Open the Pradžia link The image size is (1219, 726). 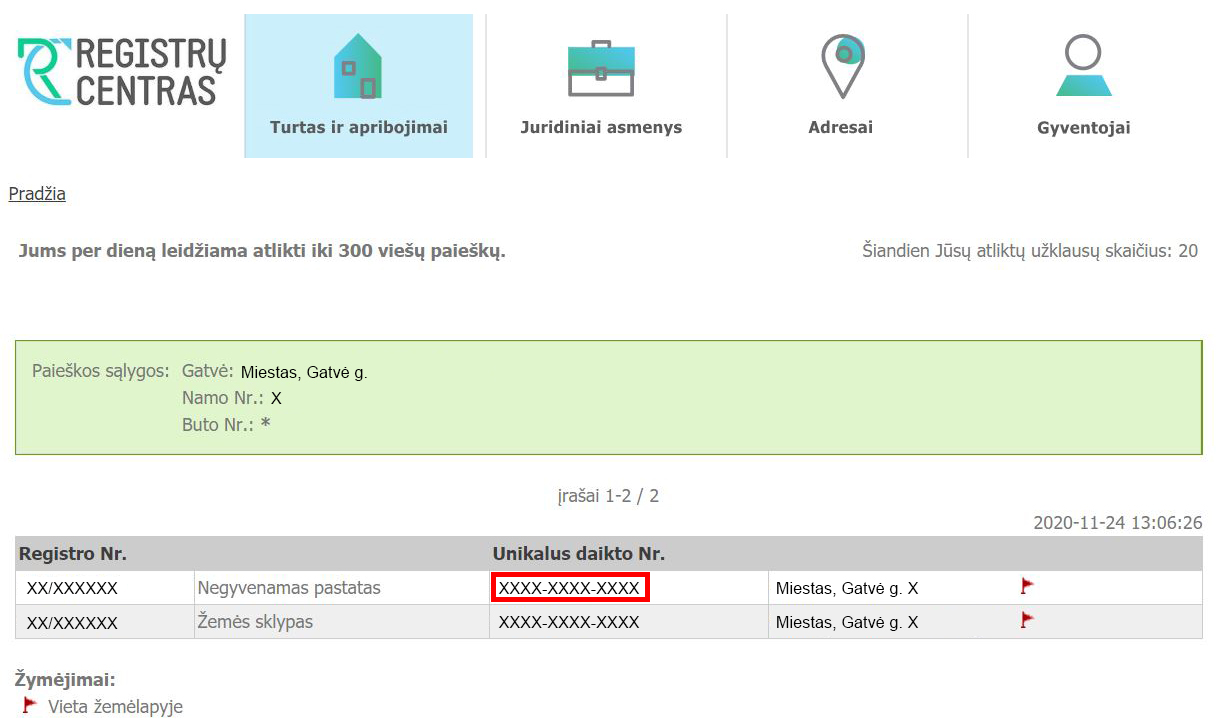tap(36, 193)
